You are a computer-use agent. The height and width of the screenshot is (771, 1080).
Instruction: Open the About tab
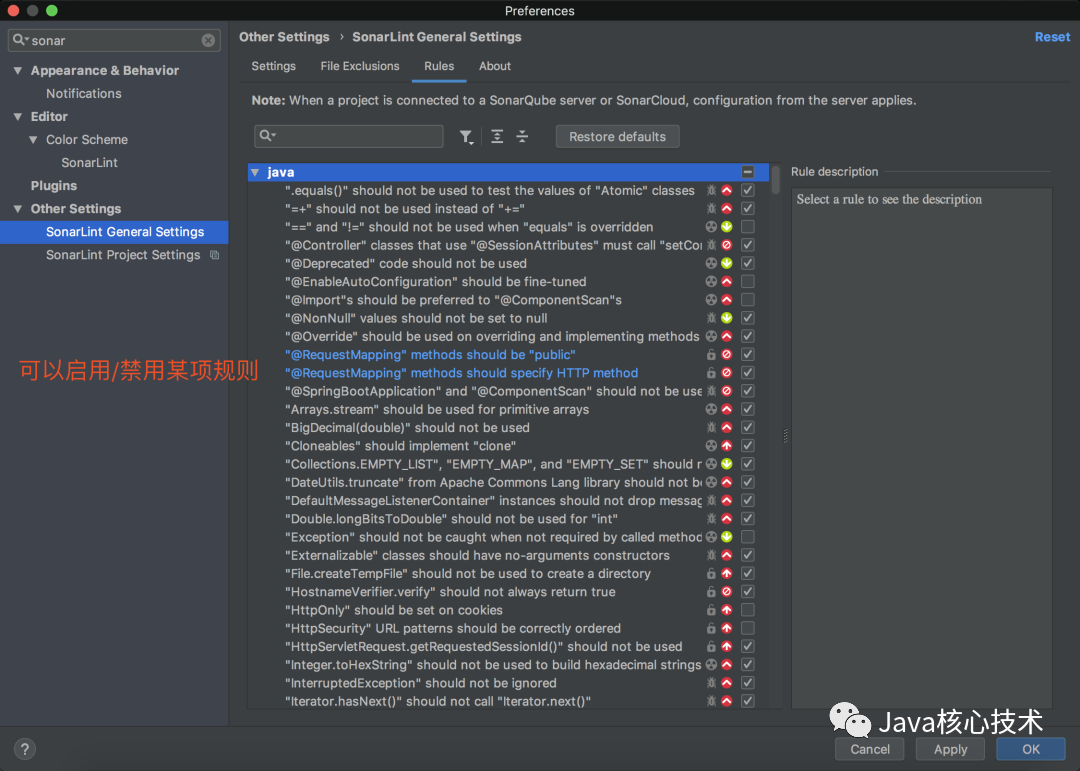point(495,66)
